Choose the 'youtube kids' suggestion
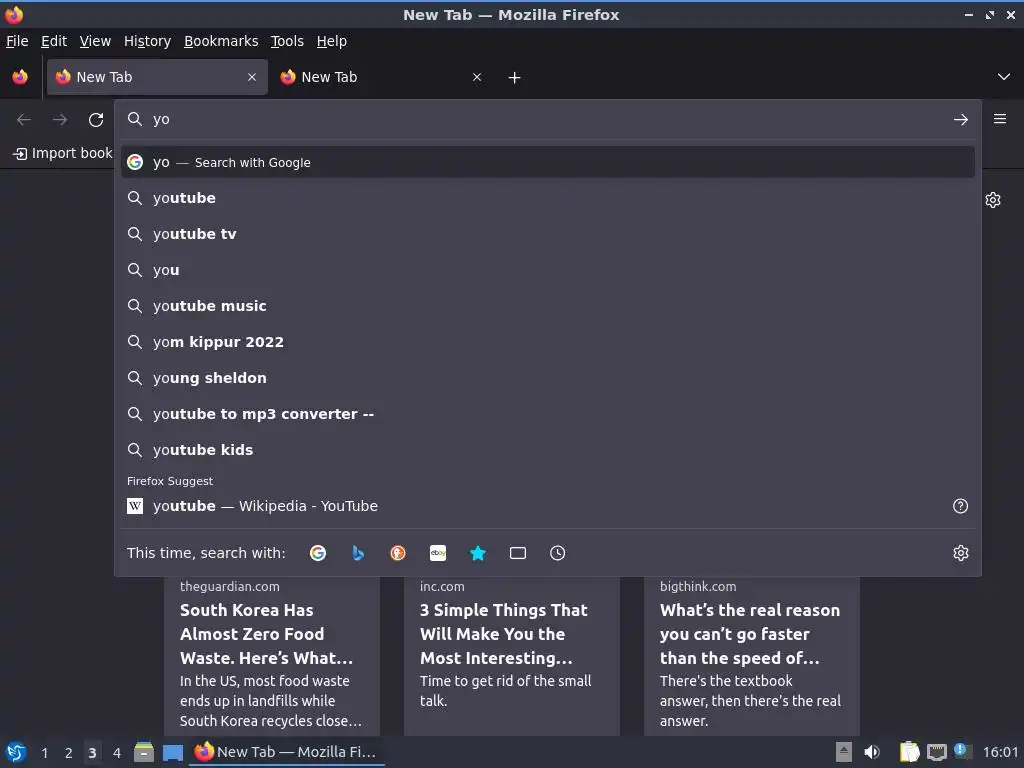The image size is (1024, 768). point(547,450)
